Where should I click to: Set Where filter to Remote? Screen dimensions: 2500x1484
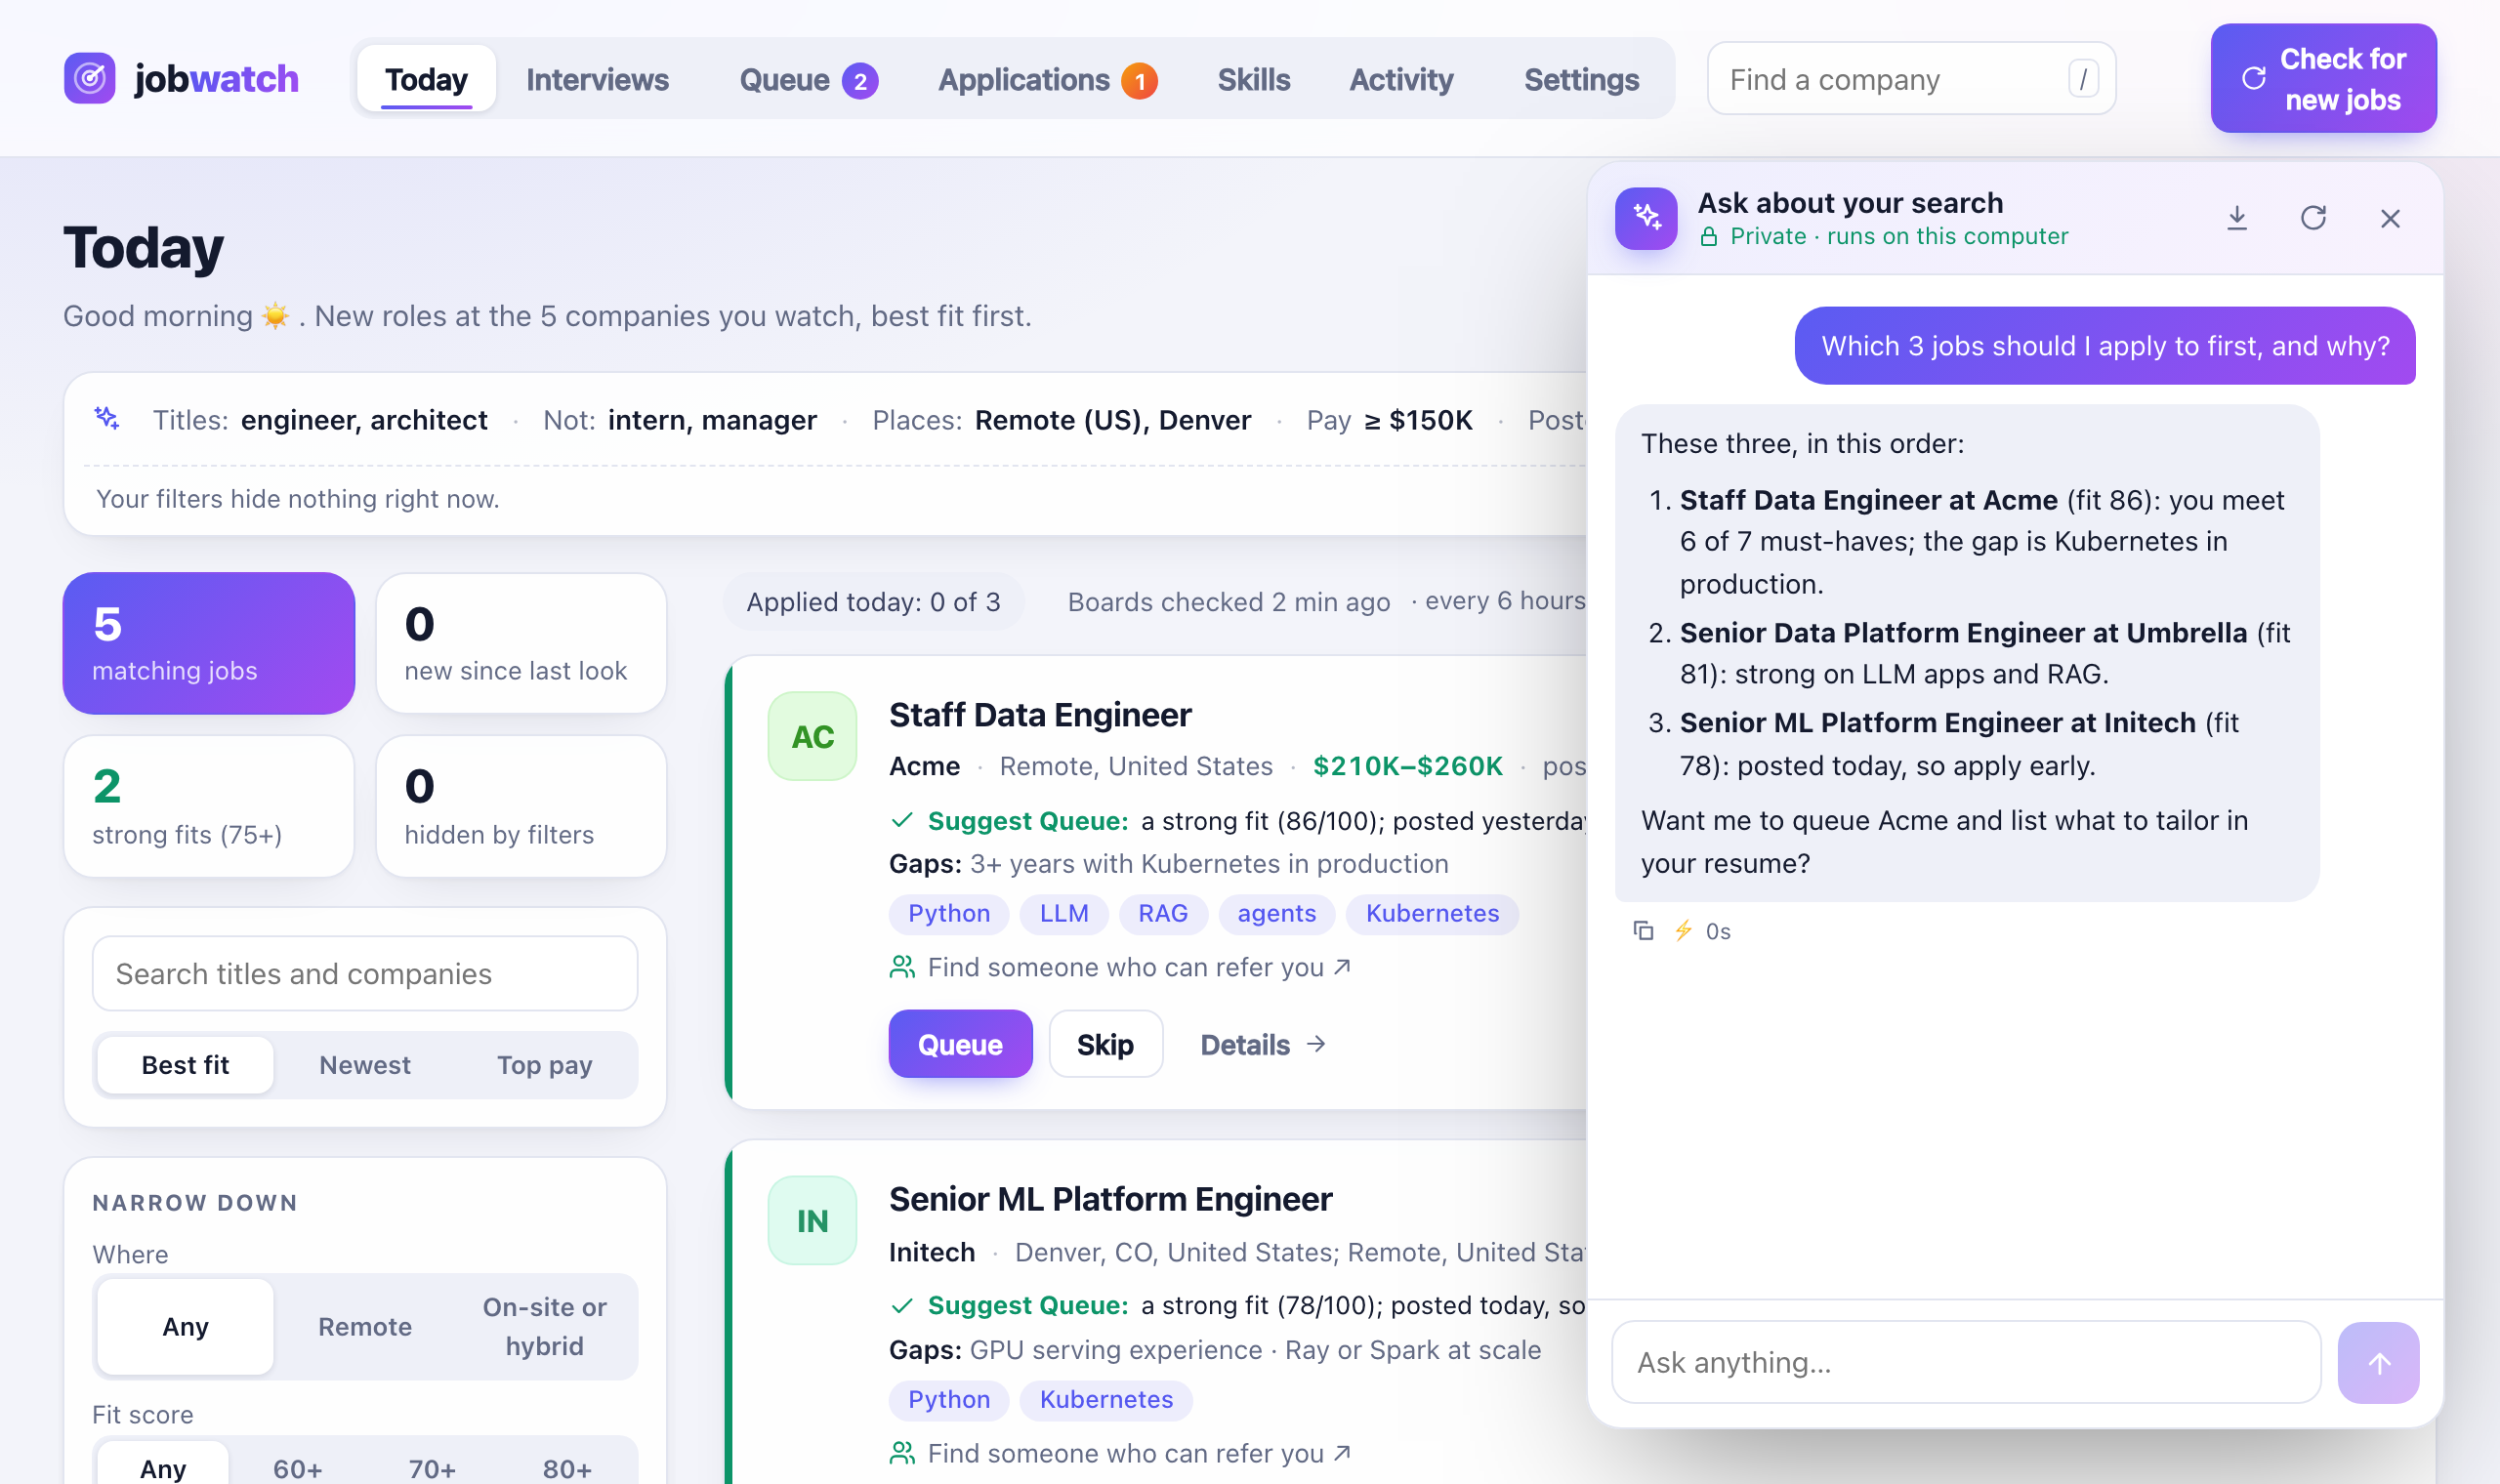[365, 1326]
